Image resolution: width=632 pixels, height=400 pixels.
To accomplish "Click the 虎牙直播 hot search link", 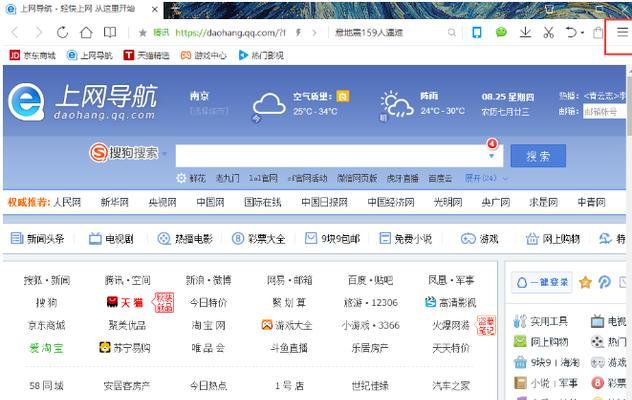I will click(x=402, y=178).
